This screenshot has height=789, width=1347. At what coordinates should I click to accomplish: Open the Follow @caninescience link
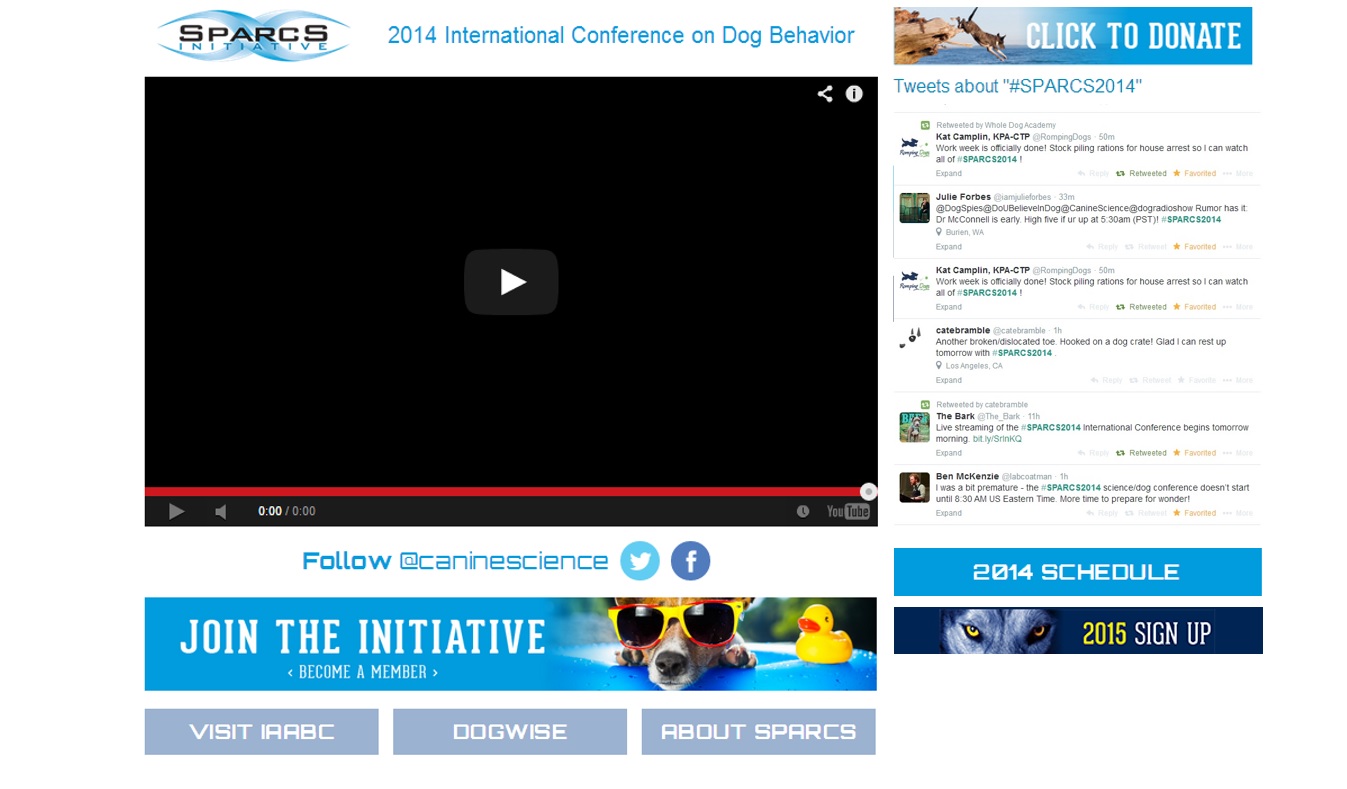click(455, 561)
